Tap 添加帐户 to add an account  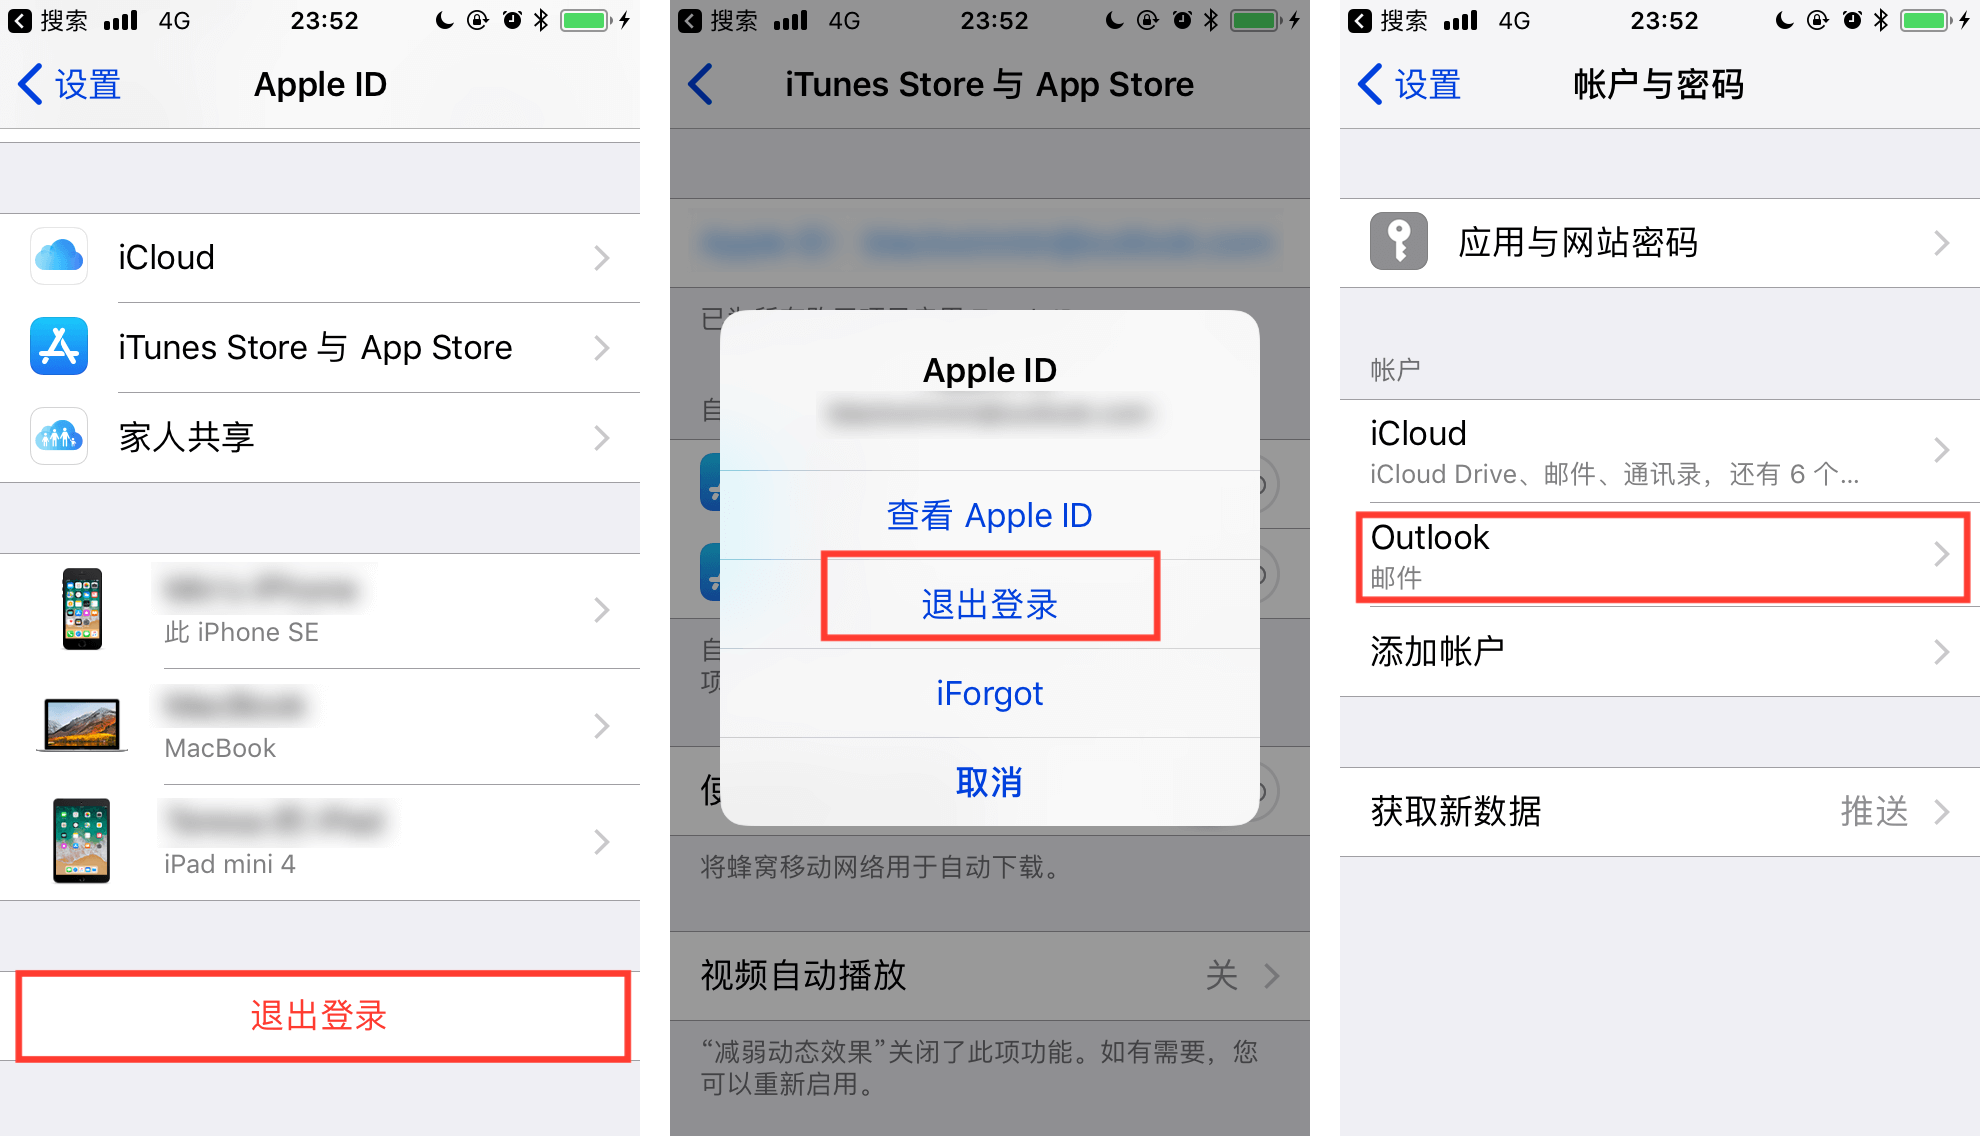pos(1660,652)
